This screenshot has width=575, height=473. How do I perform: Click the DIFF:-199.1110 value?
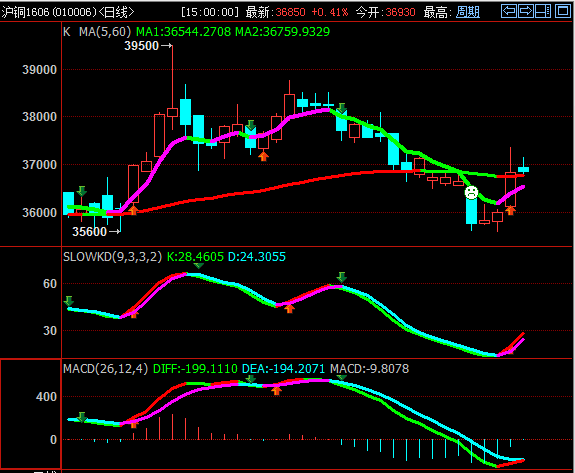195,368
